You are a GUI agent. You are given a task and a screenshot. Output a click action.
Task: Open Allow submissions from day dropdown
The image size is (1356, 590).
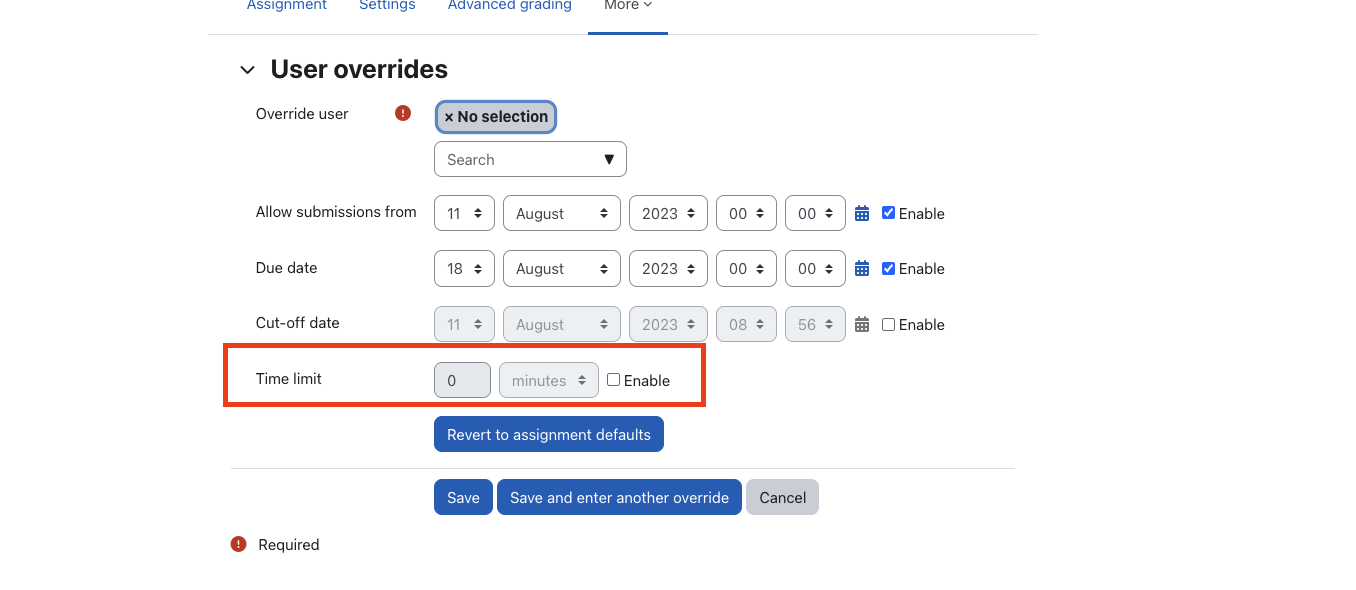464,214
